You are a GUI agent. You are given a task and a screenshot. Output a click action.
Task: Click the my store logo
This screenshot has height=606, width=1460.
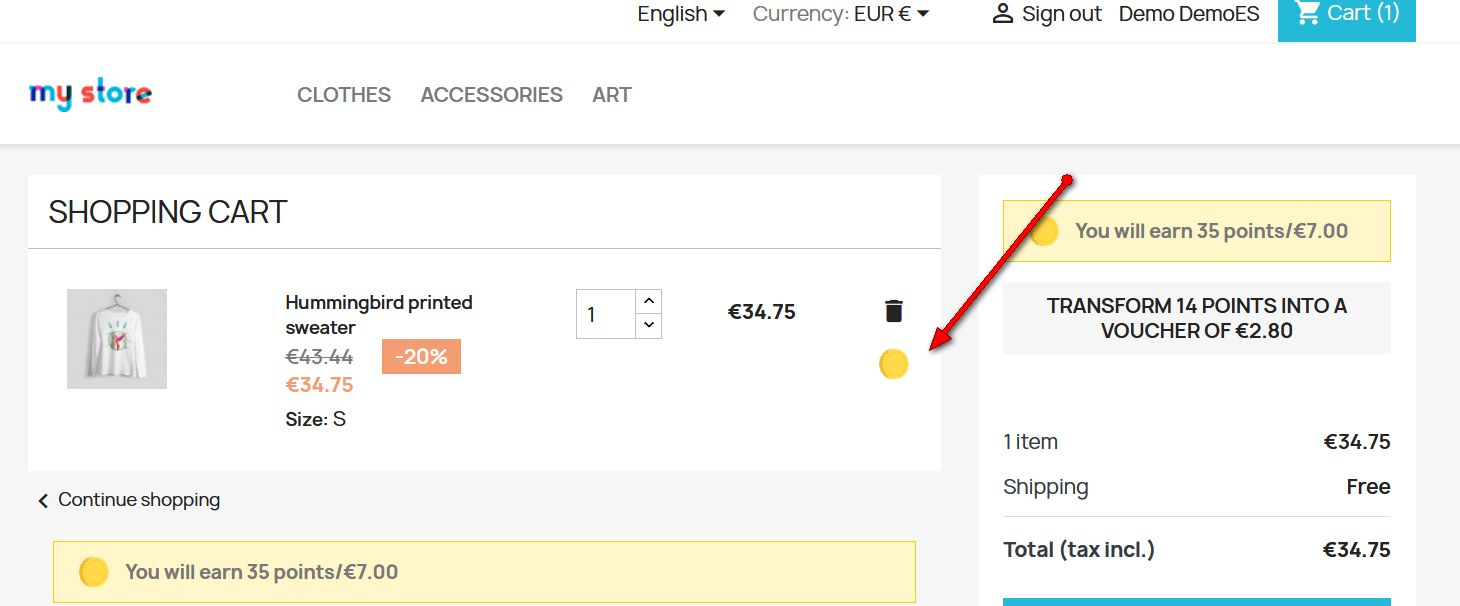(91, 95)
